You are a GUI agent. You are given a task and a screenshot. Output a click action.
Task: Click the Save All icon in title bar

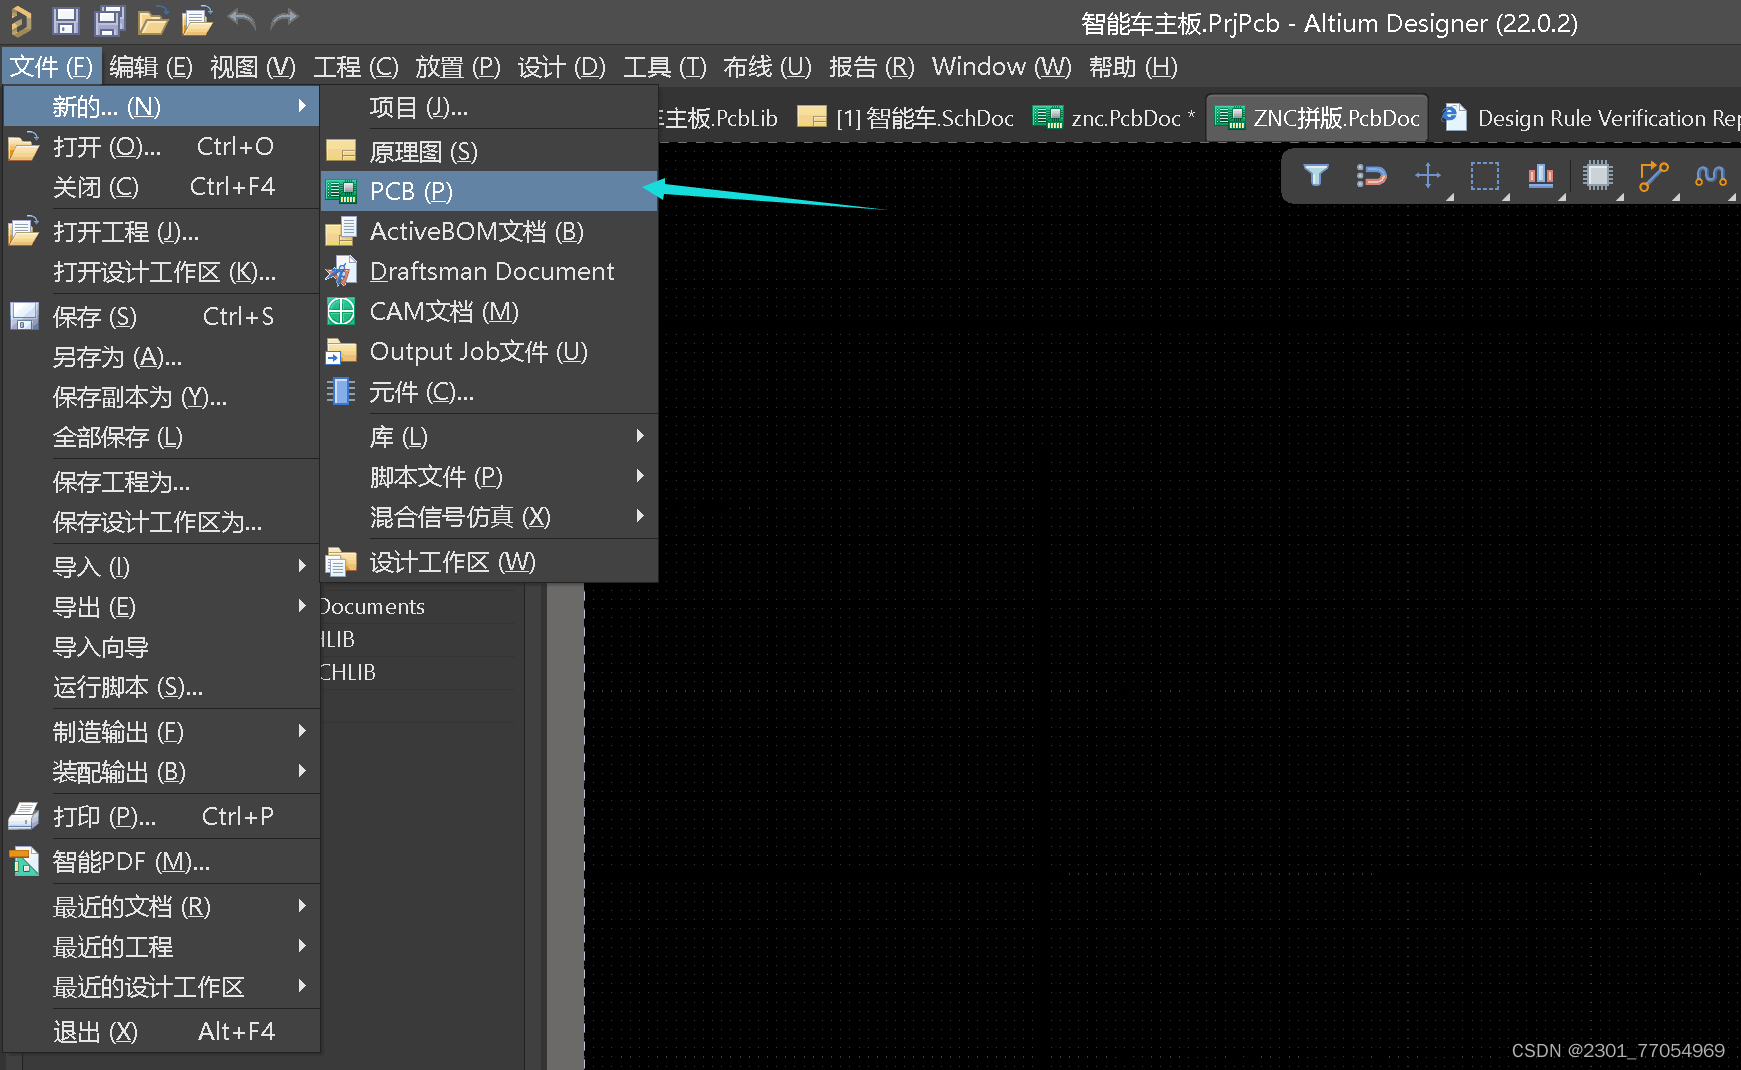[x=109, y=20]
